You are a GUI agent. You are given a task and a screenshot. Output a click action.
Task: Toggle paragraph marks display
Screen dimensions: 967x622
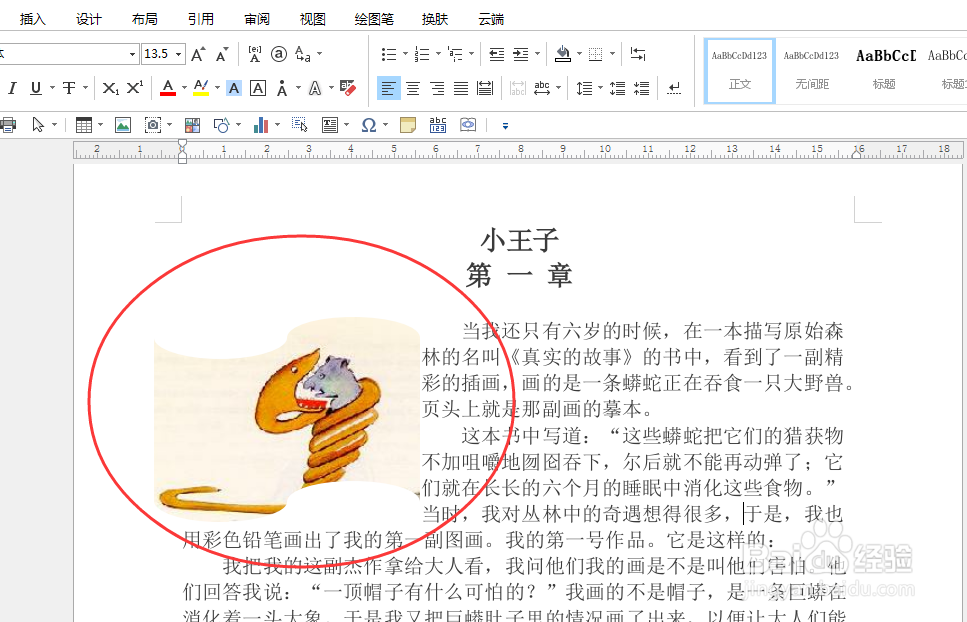[674, 88]
